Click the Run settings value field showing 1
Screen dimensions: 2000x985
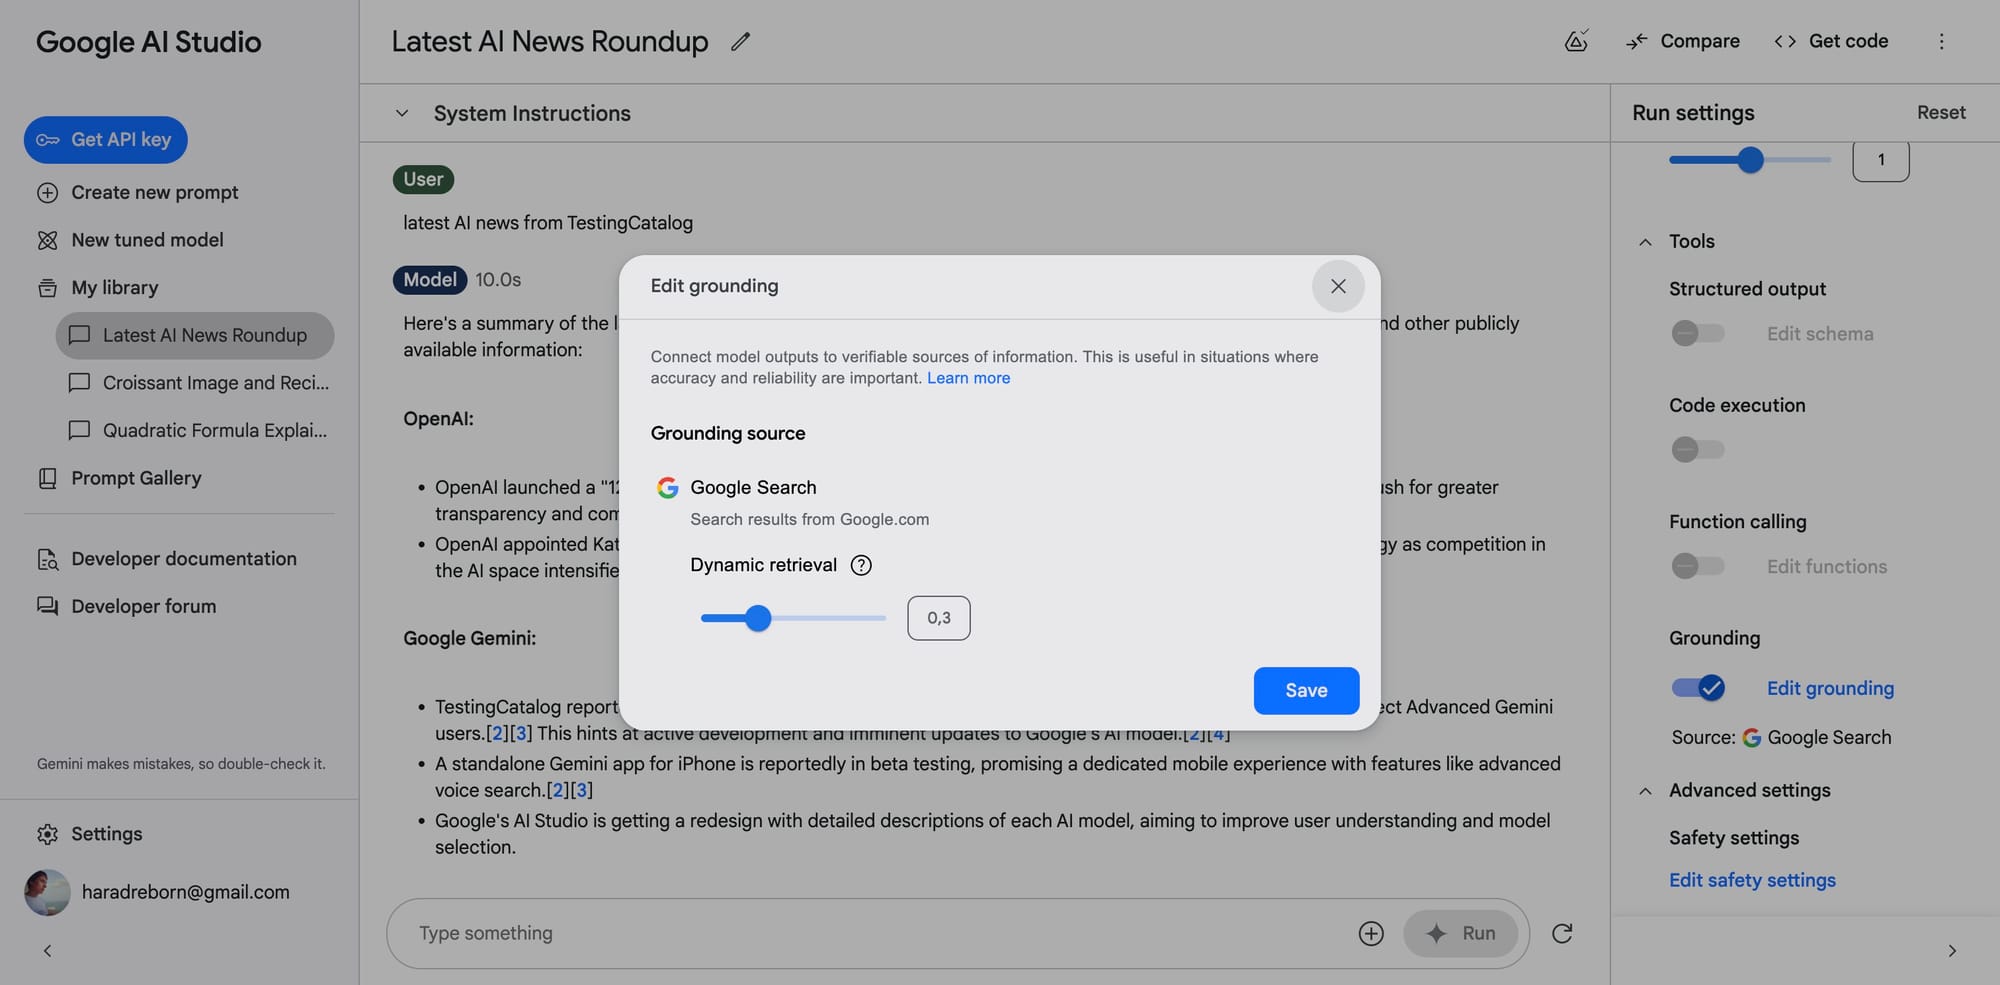click(x=1881, y=161)
